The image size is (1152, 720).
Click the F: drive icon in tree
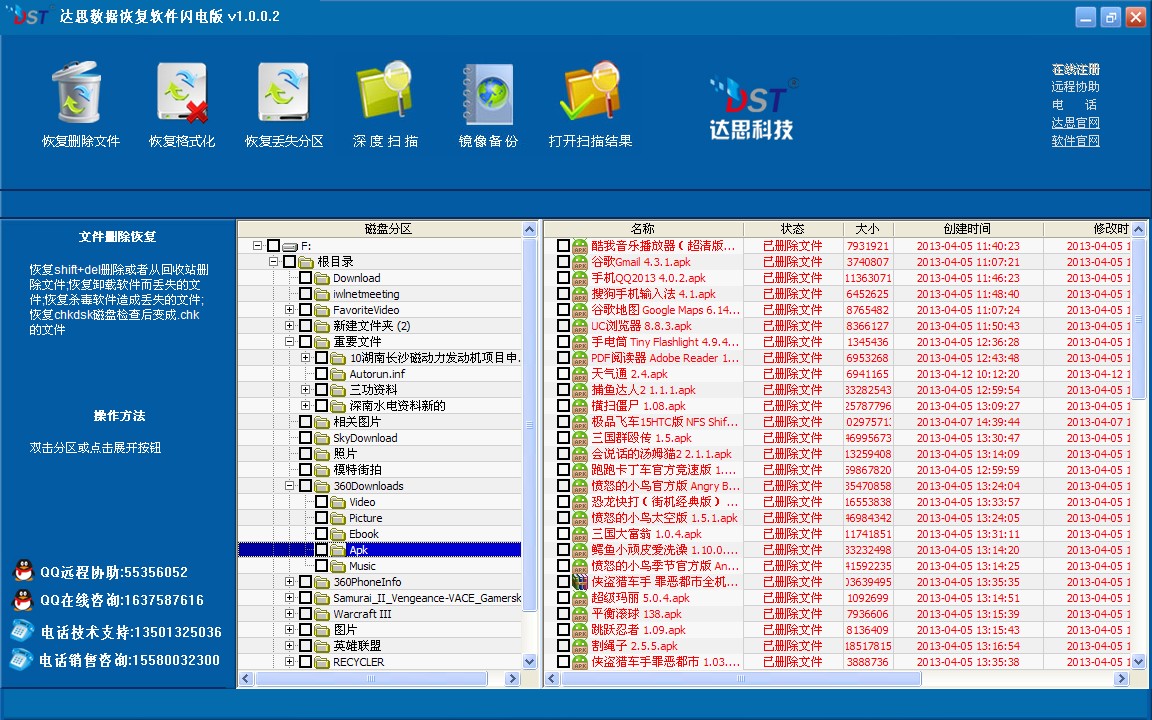[x=290, y=246]
